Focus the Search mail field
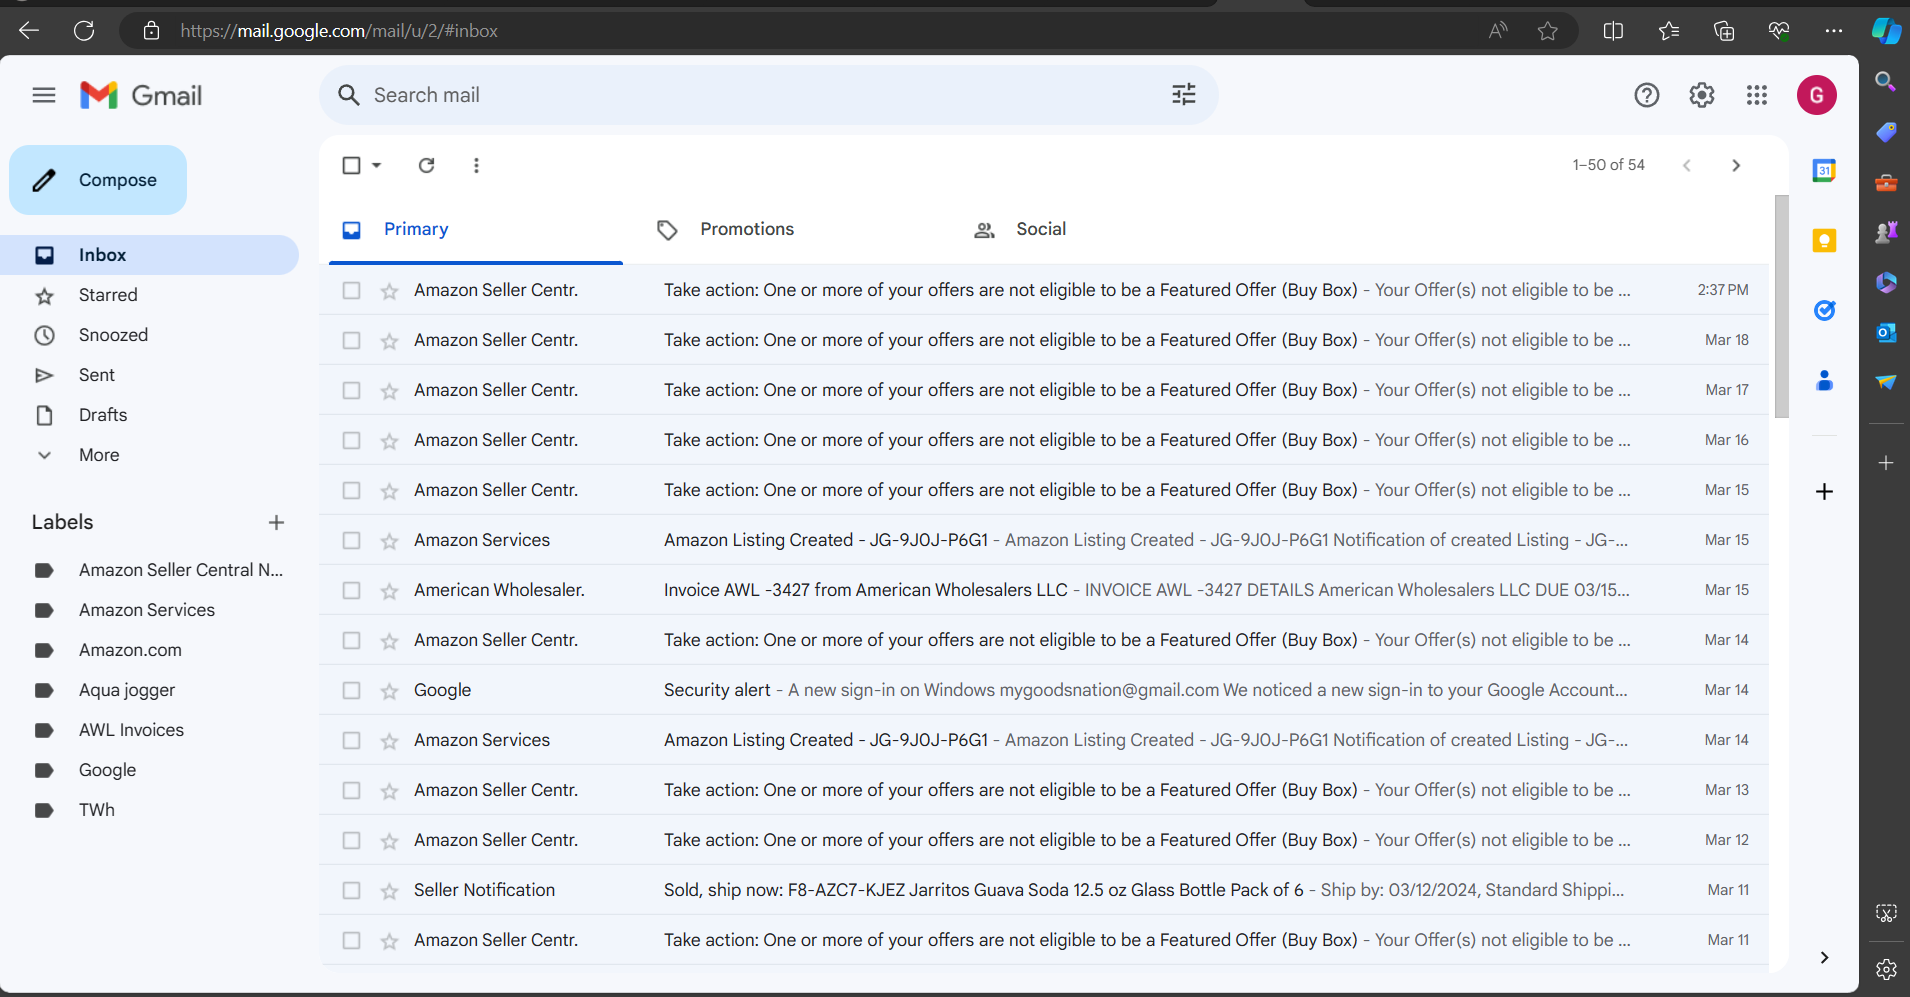The image size is (1910, 997). tap(768, 95)
